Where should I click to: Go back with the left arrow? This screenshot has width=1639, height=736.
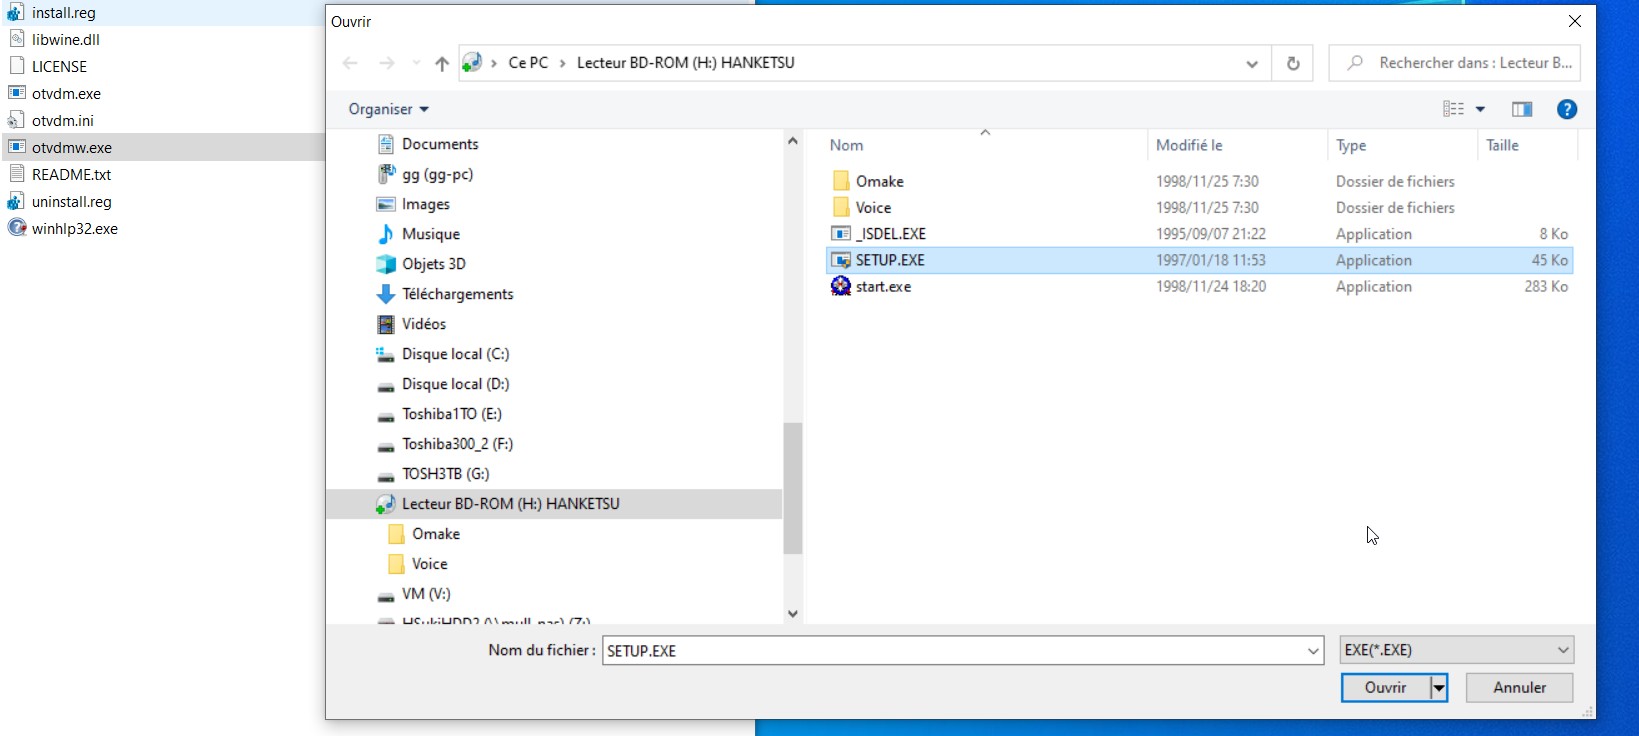[x=350, y=63]
